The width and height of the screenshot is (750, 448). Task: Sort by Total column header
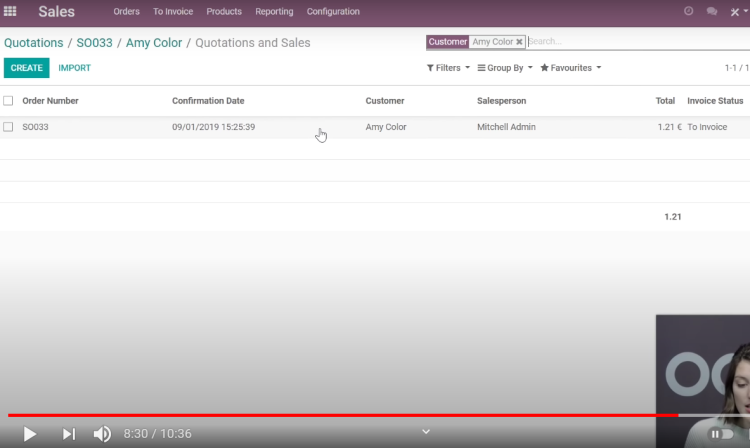[665, 101]
